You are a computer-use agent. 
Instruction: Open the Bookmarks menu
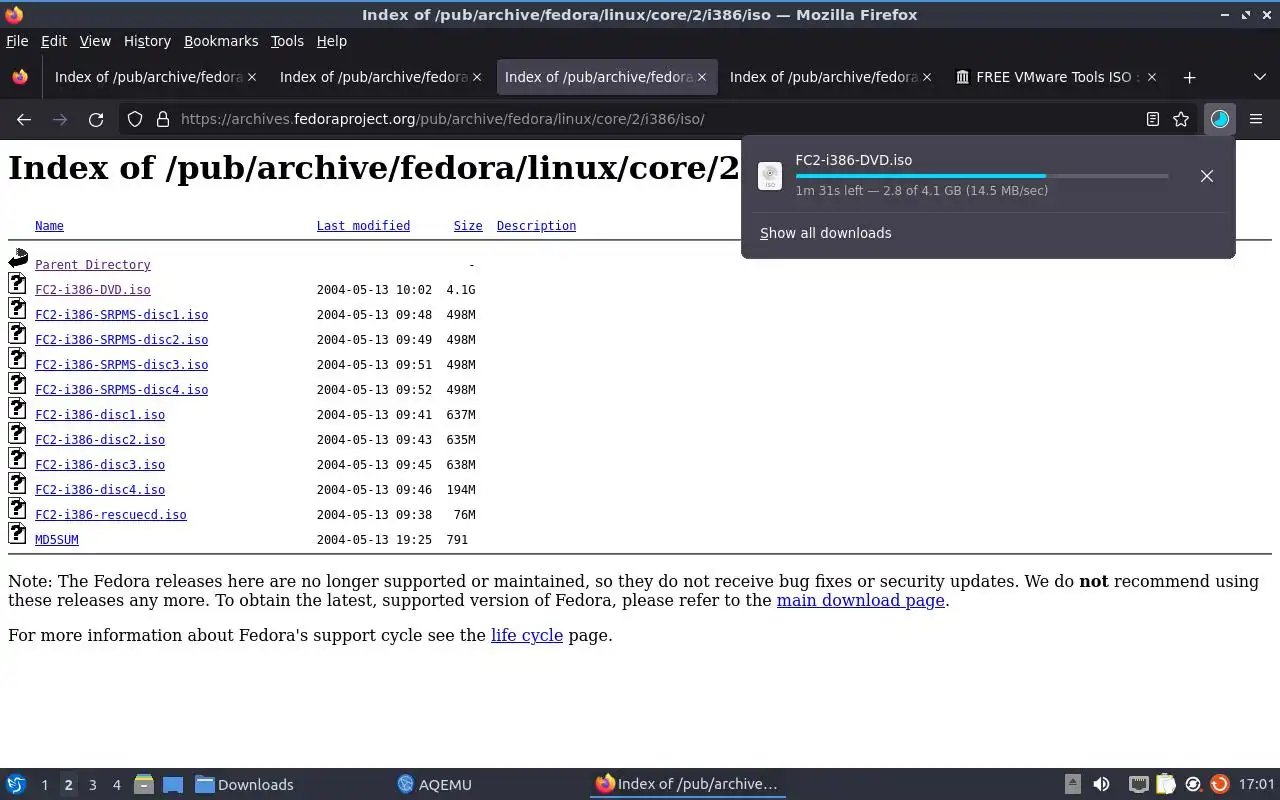(x=221, y=41)
